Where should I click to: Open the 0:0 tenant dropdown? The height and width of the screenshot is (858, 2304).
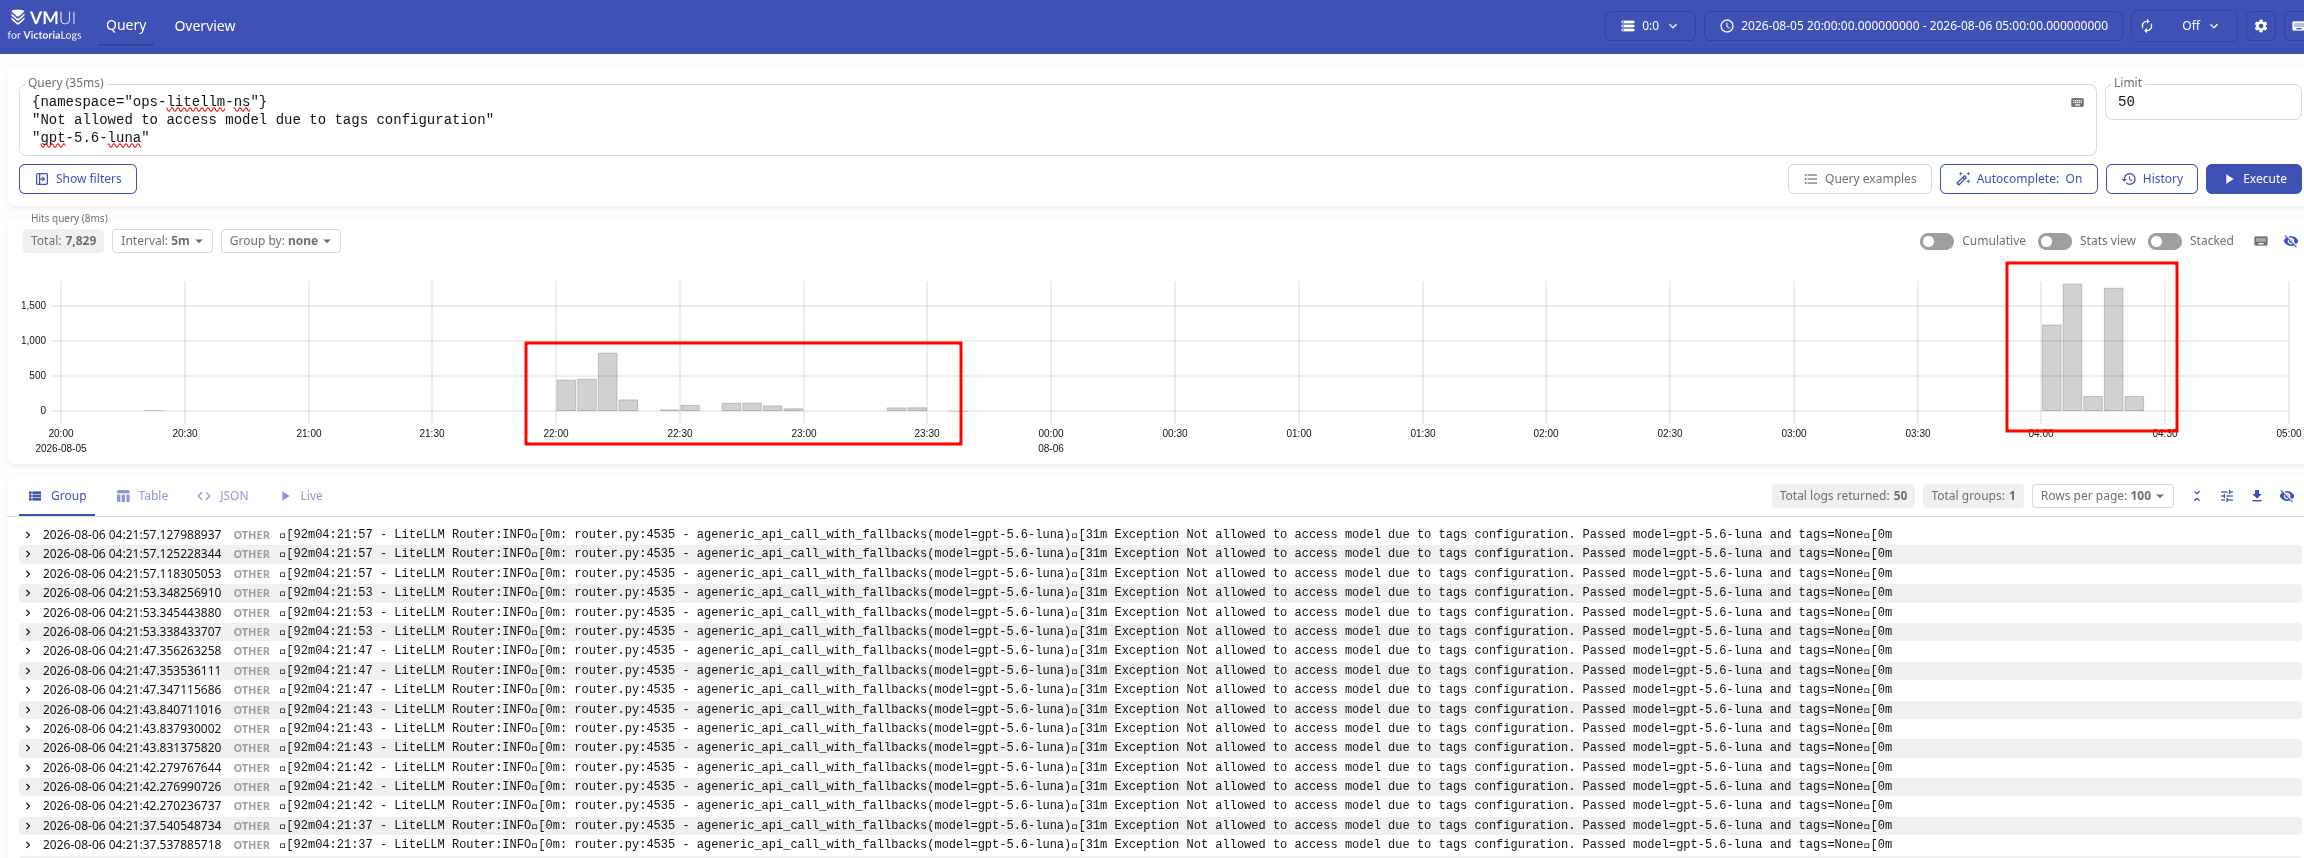1650,26
